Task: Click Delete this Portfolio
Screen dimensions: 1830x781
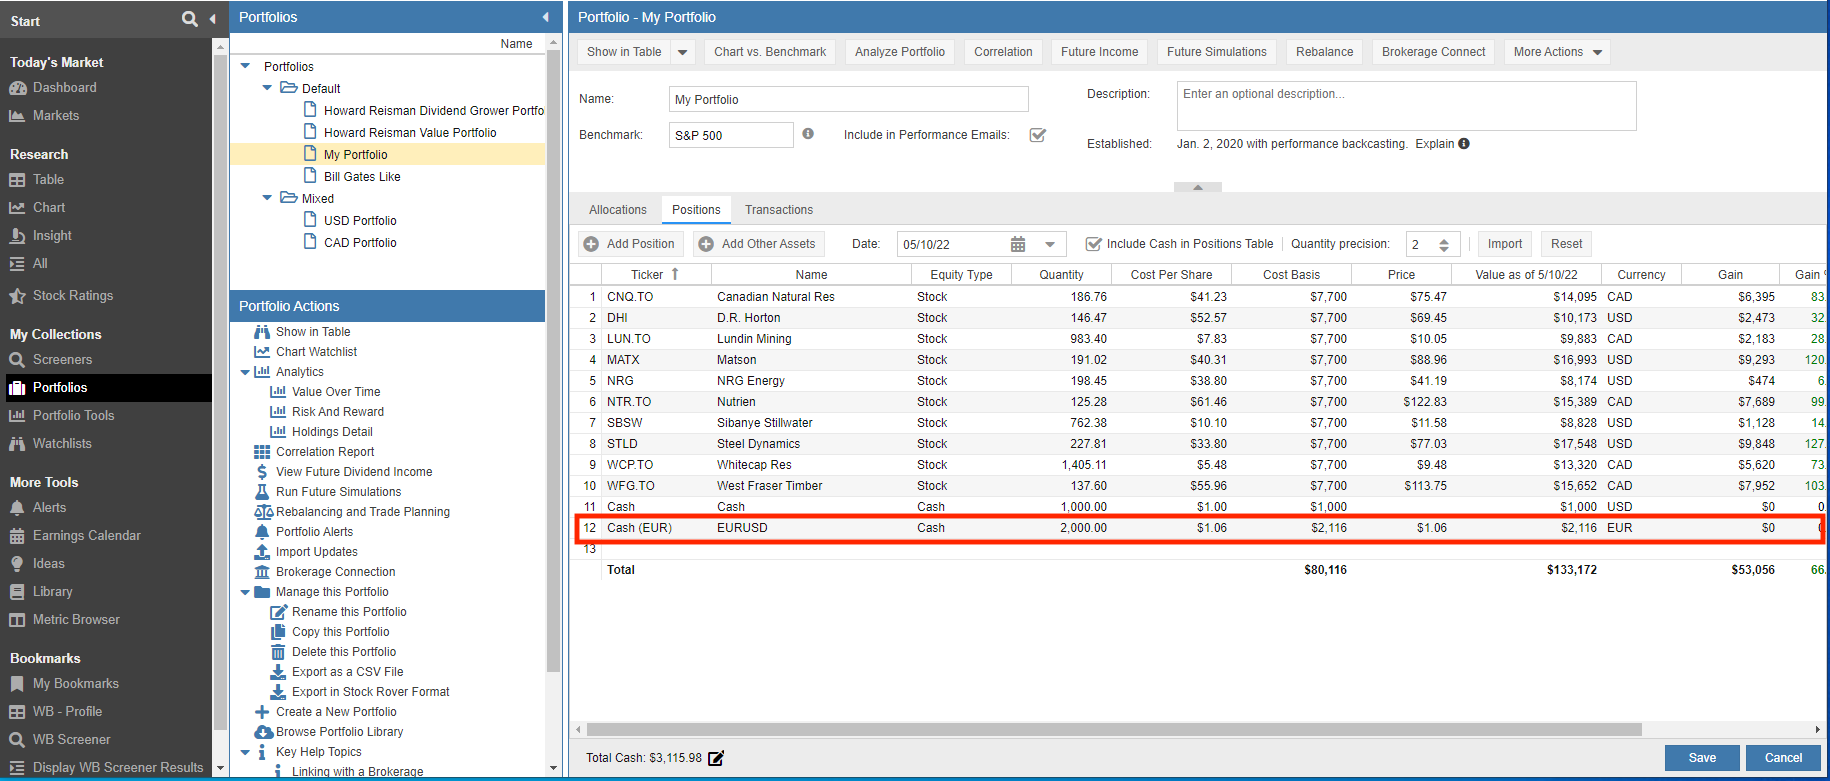Action: click(x=344, y=652)
